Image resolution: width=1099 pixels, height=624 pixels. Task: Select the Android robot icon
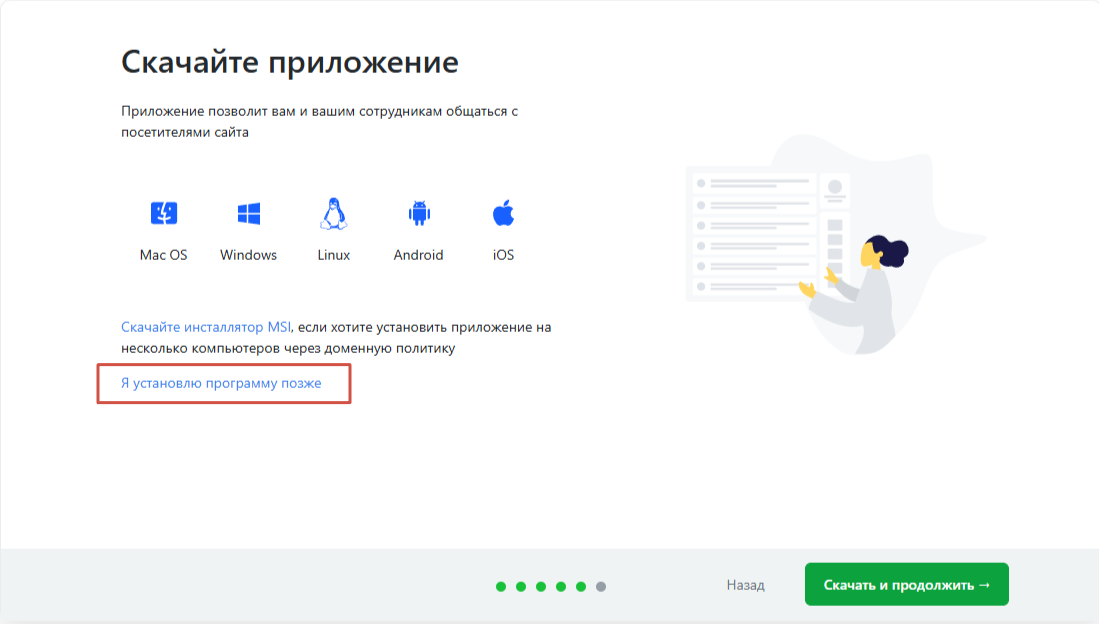coord(419,213)
